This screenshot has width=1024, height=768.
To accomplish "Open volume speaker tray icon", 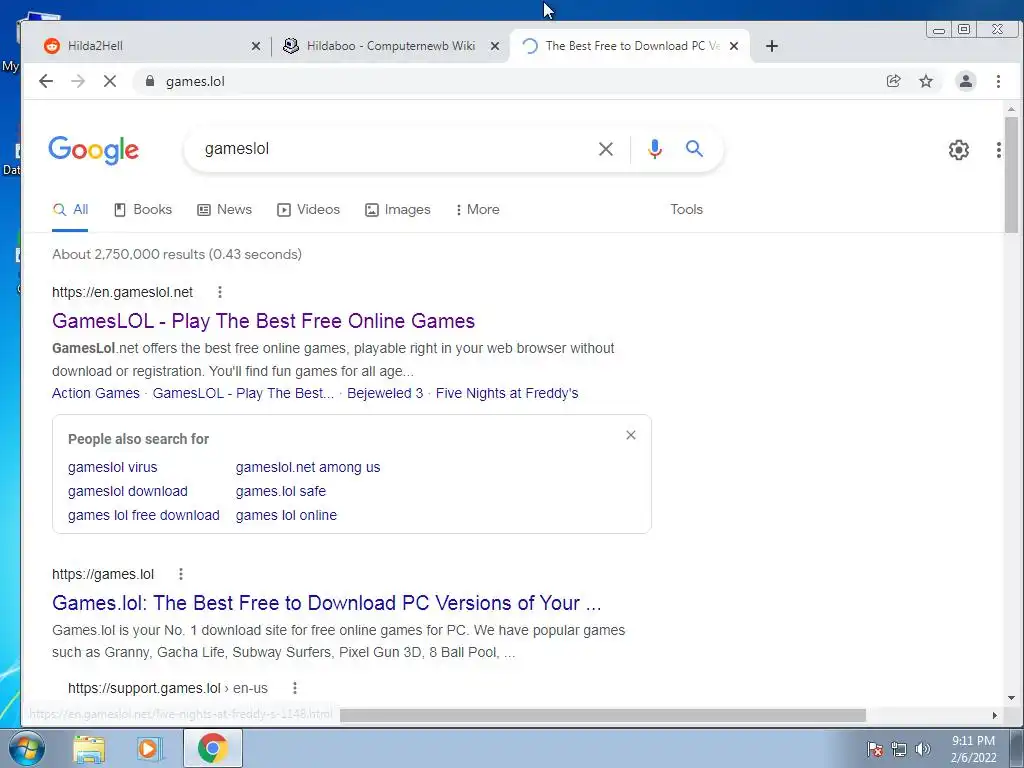I will (923, 749).
